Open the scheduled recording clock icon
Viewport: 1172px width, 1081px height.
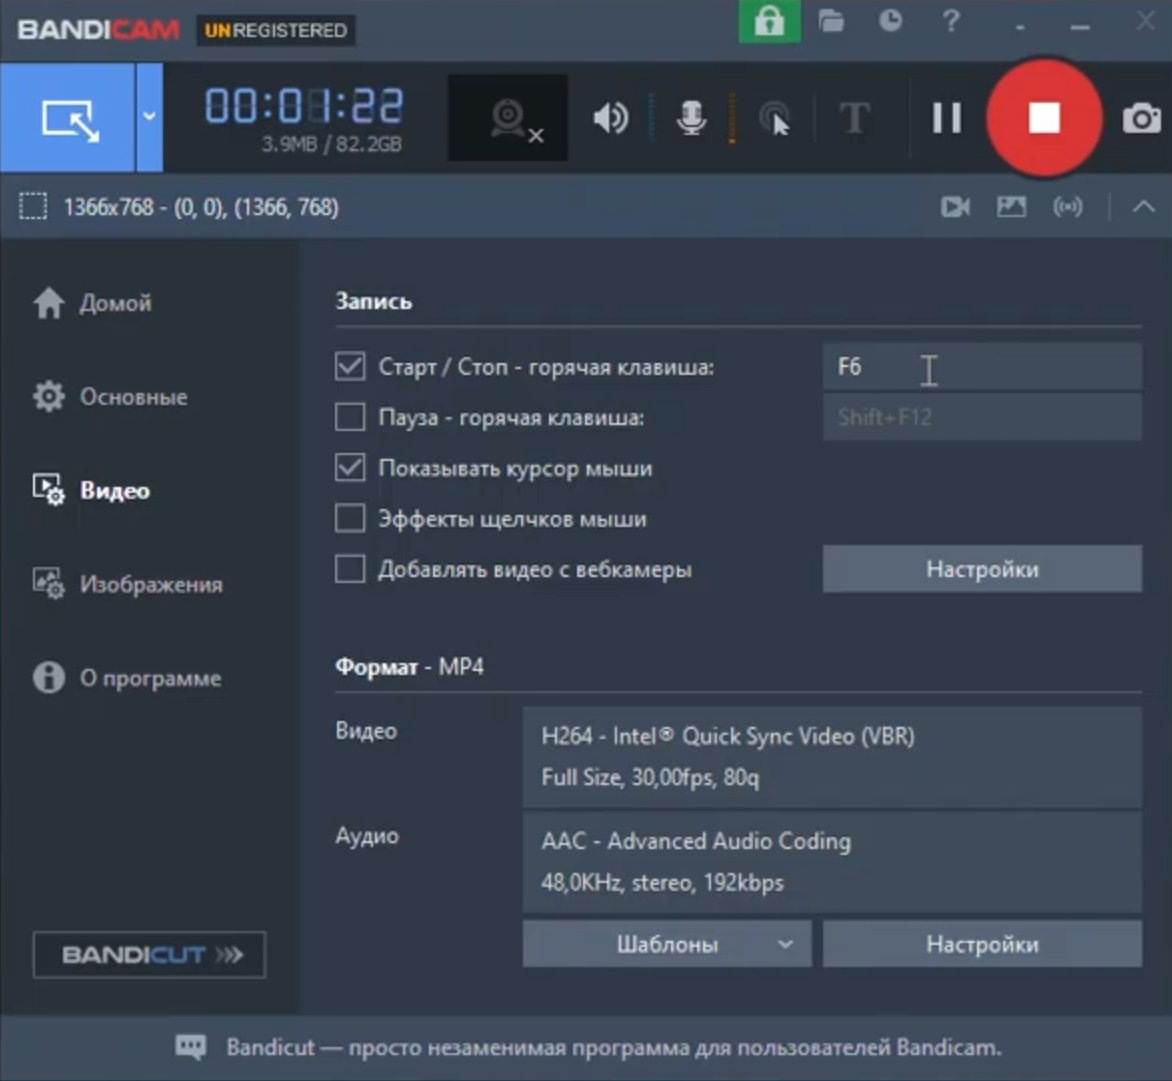click(890, 21)
